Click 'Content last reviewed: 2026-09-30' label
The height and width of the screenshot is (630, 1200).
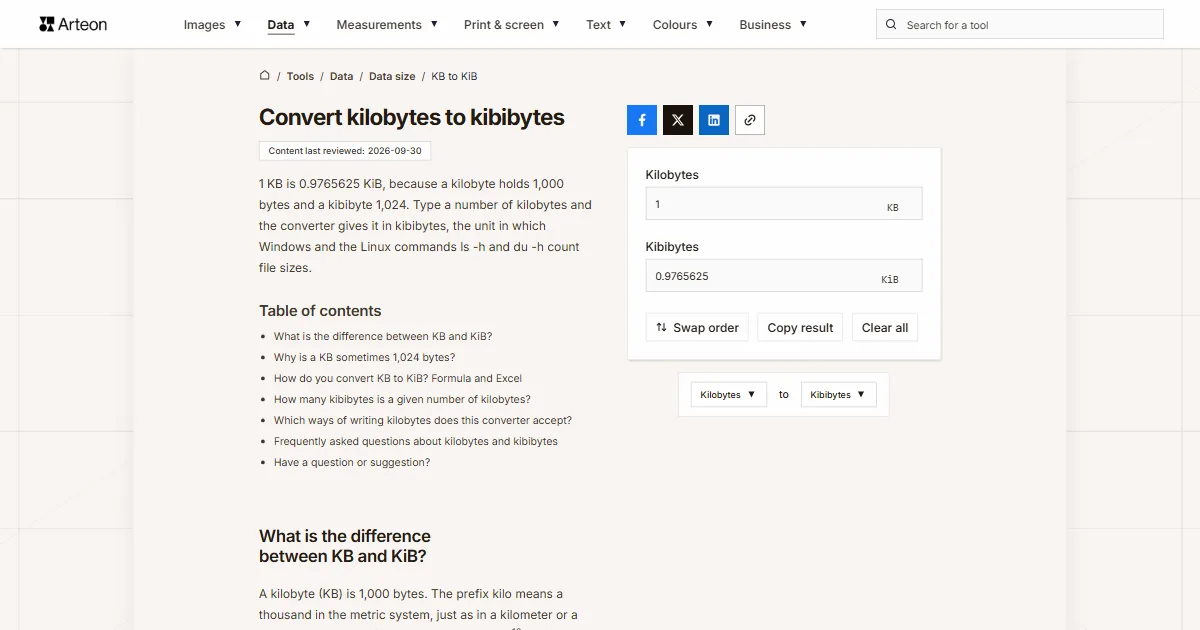point(345,151)
